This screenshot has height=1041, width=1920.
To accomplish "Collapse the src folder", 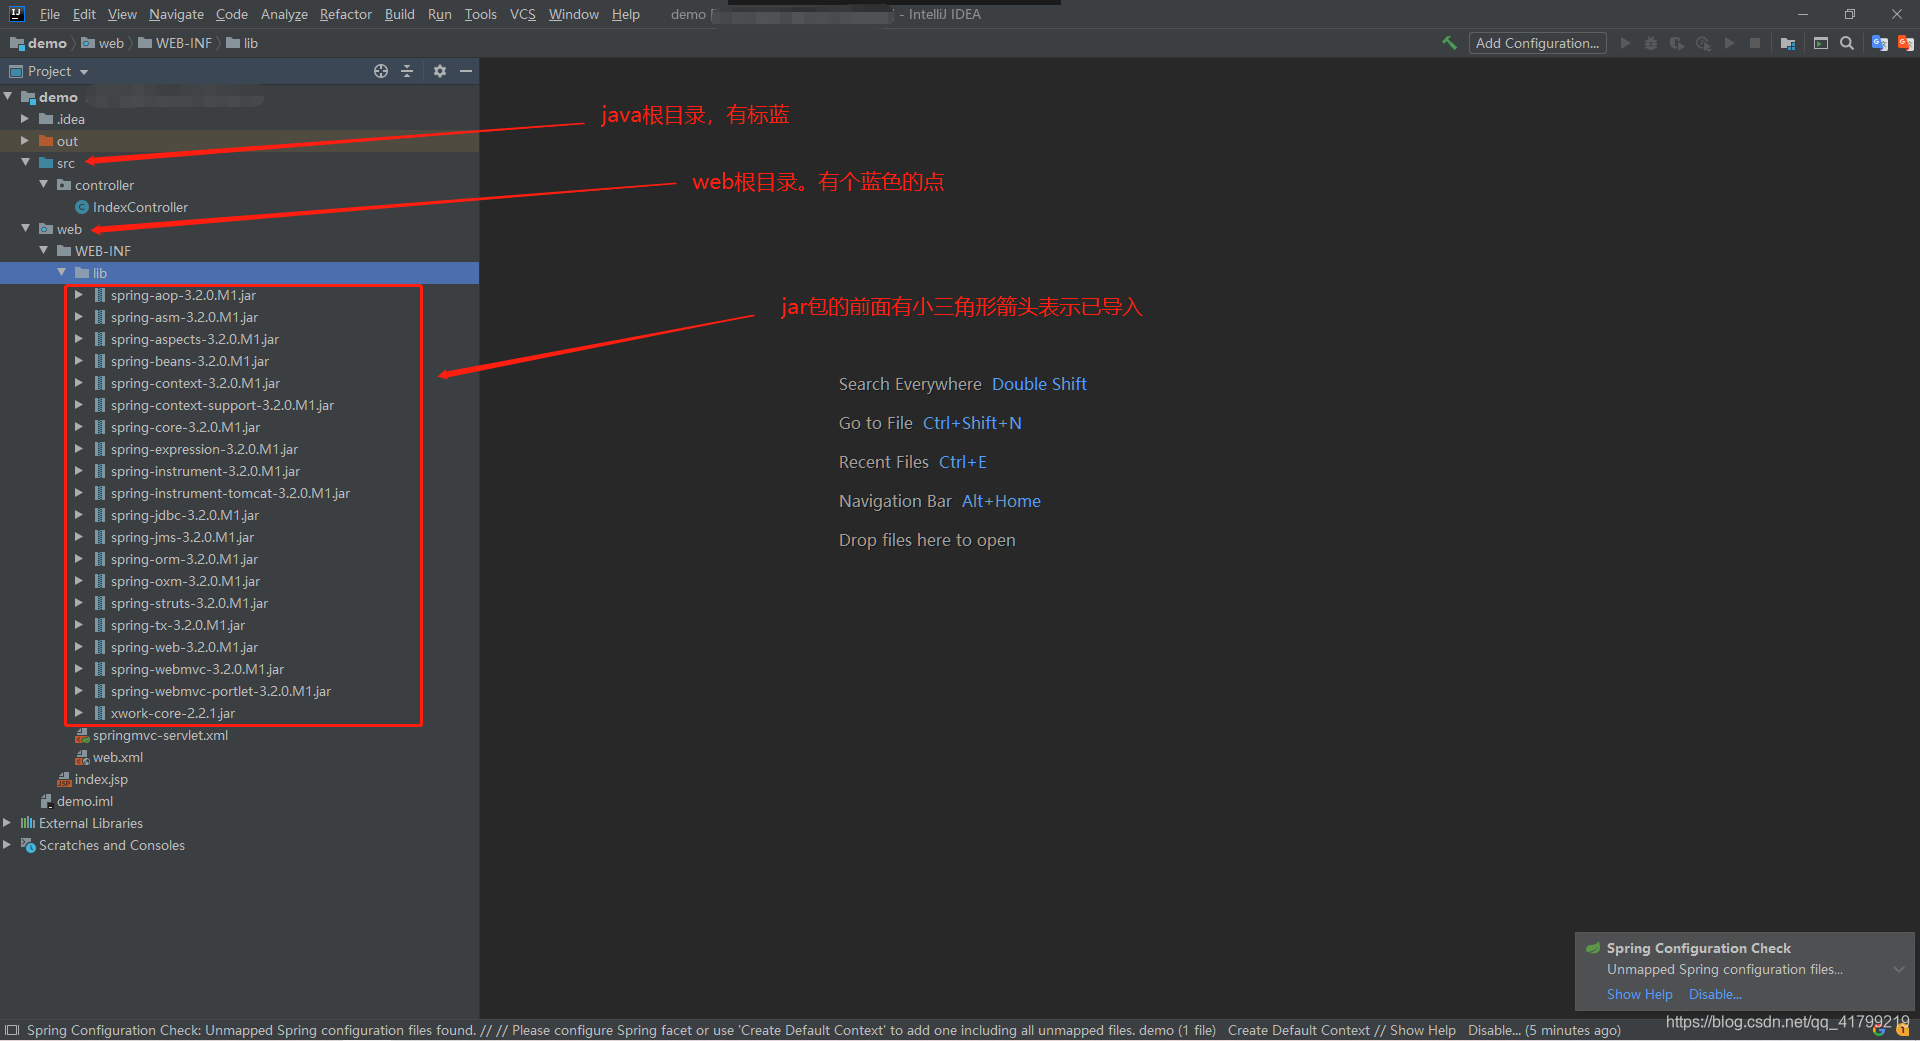I will pos(25,163).
